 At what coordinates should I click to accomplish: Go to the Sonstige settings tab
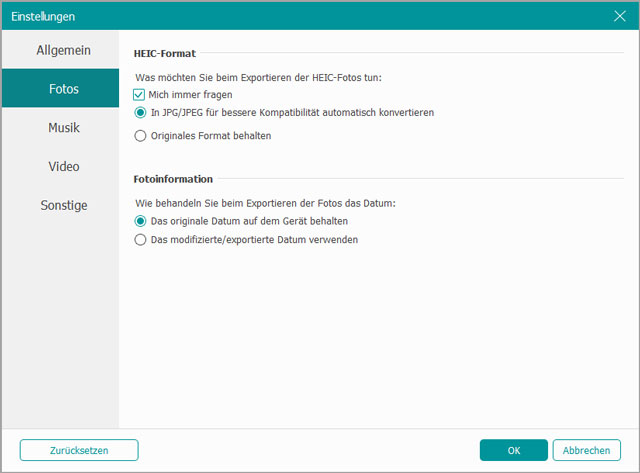click(x=60, y=205)
